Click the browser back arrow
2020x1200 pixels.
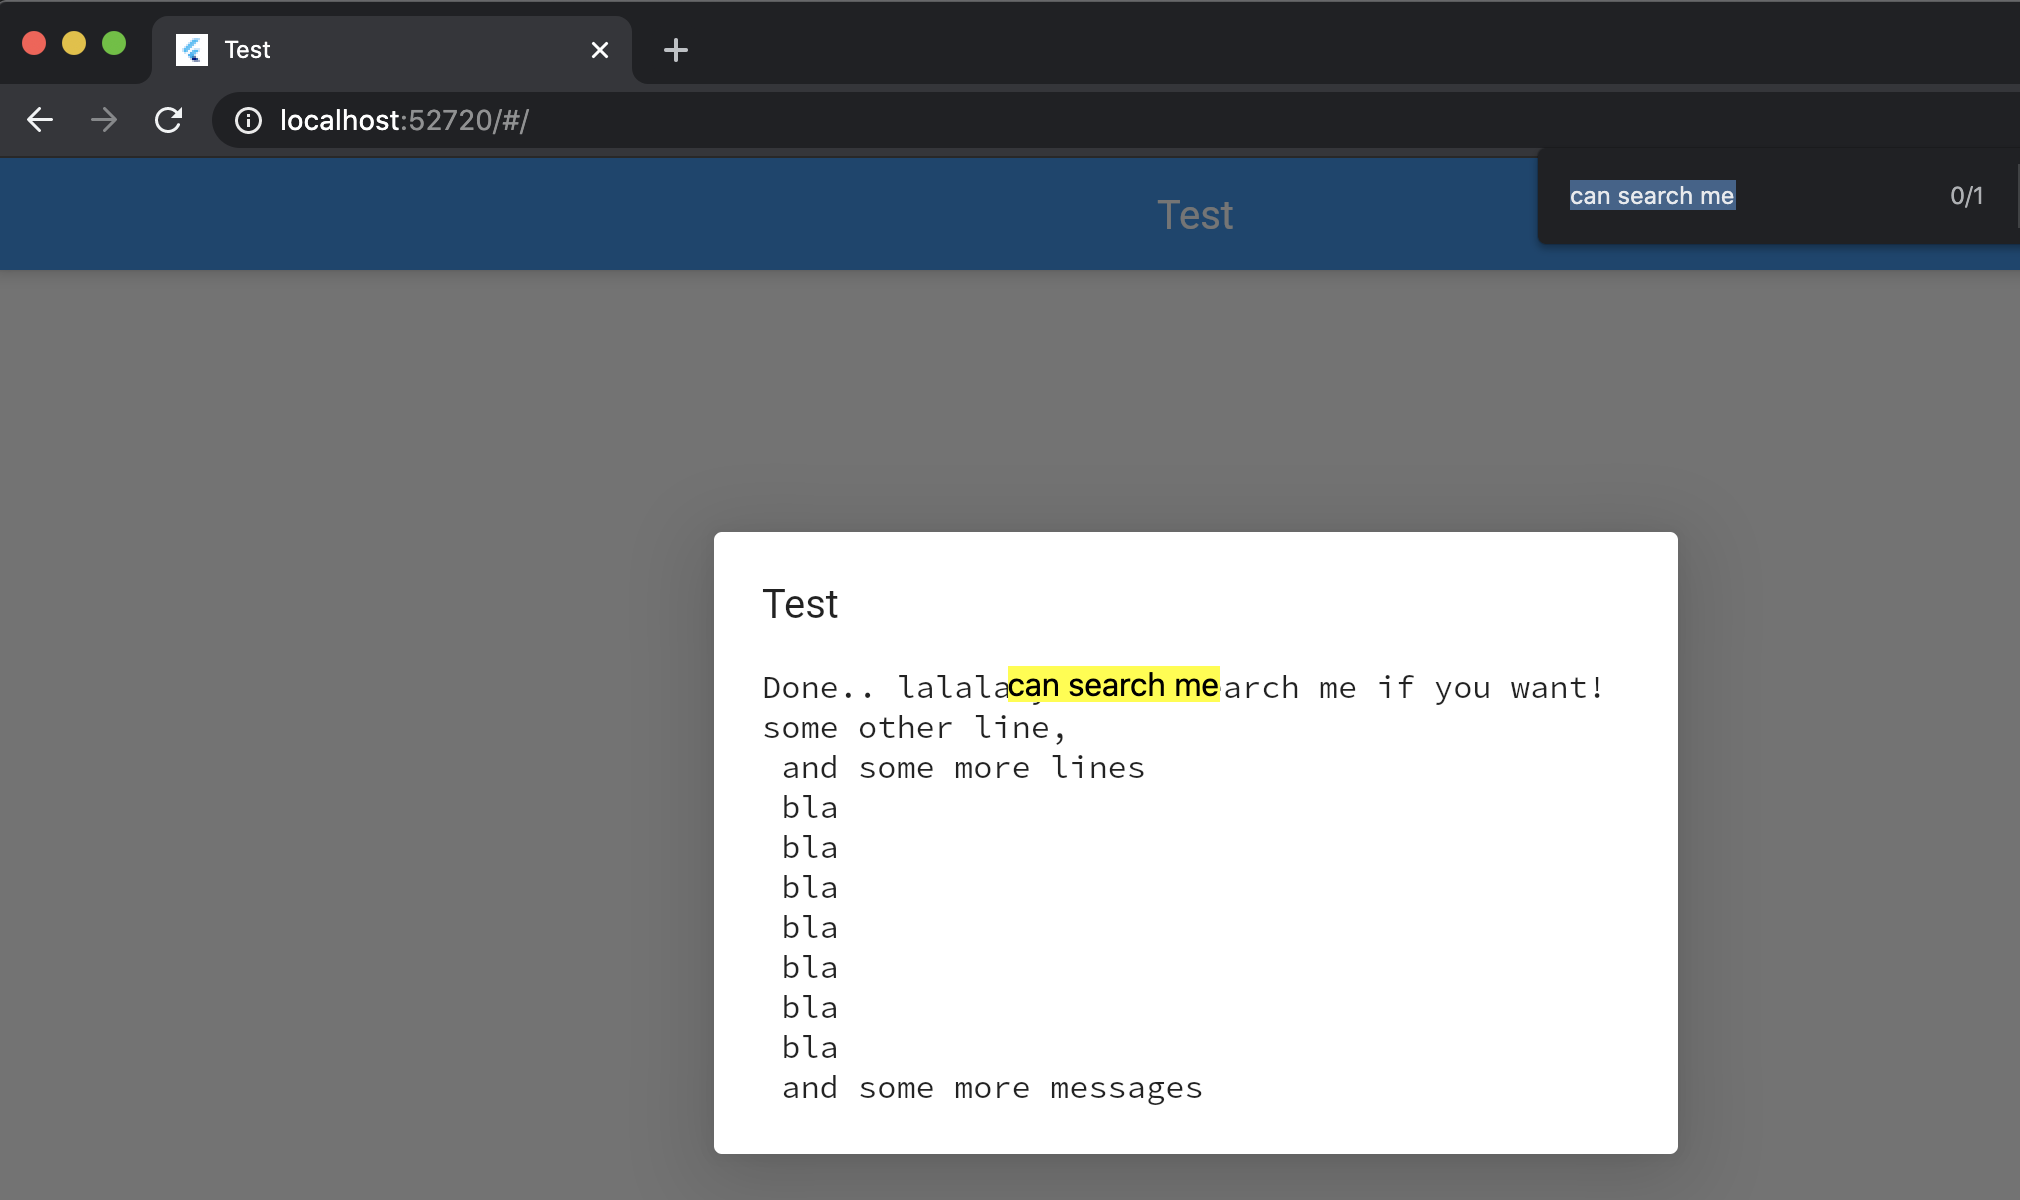(40, 120)
